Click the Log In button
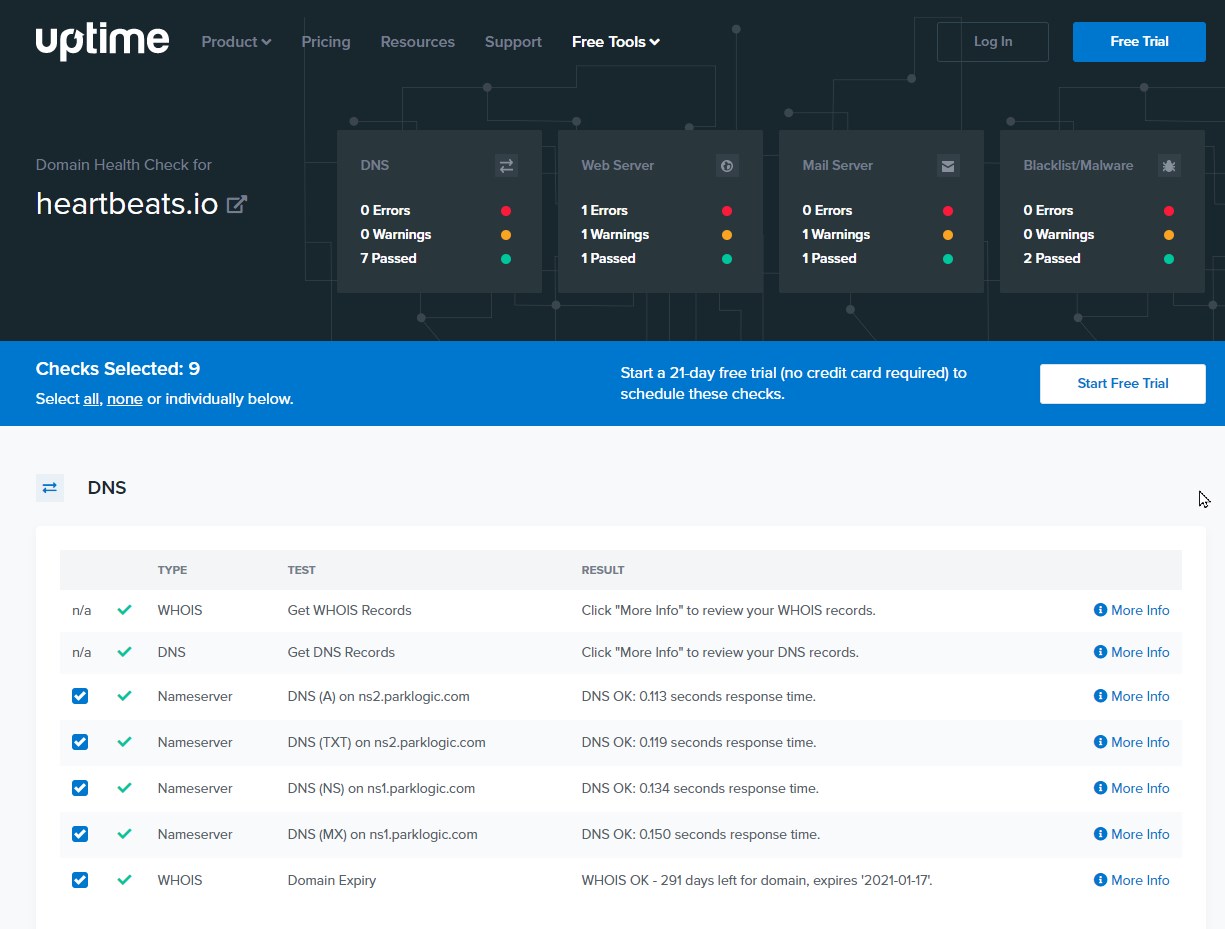Screen dimensions: 1225x929 tap(992, 42)
